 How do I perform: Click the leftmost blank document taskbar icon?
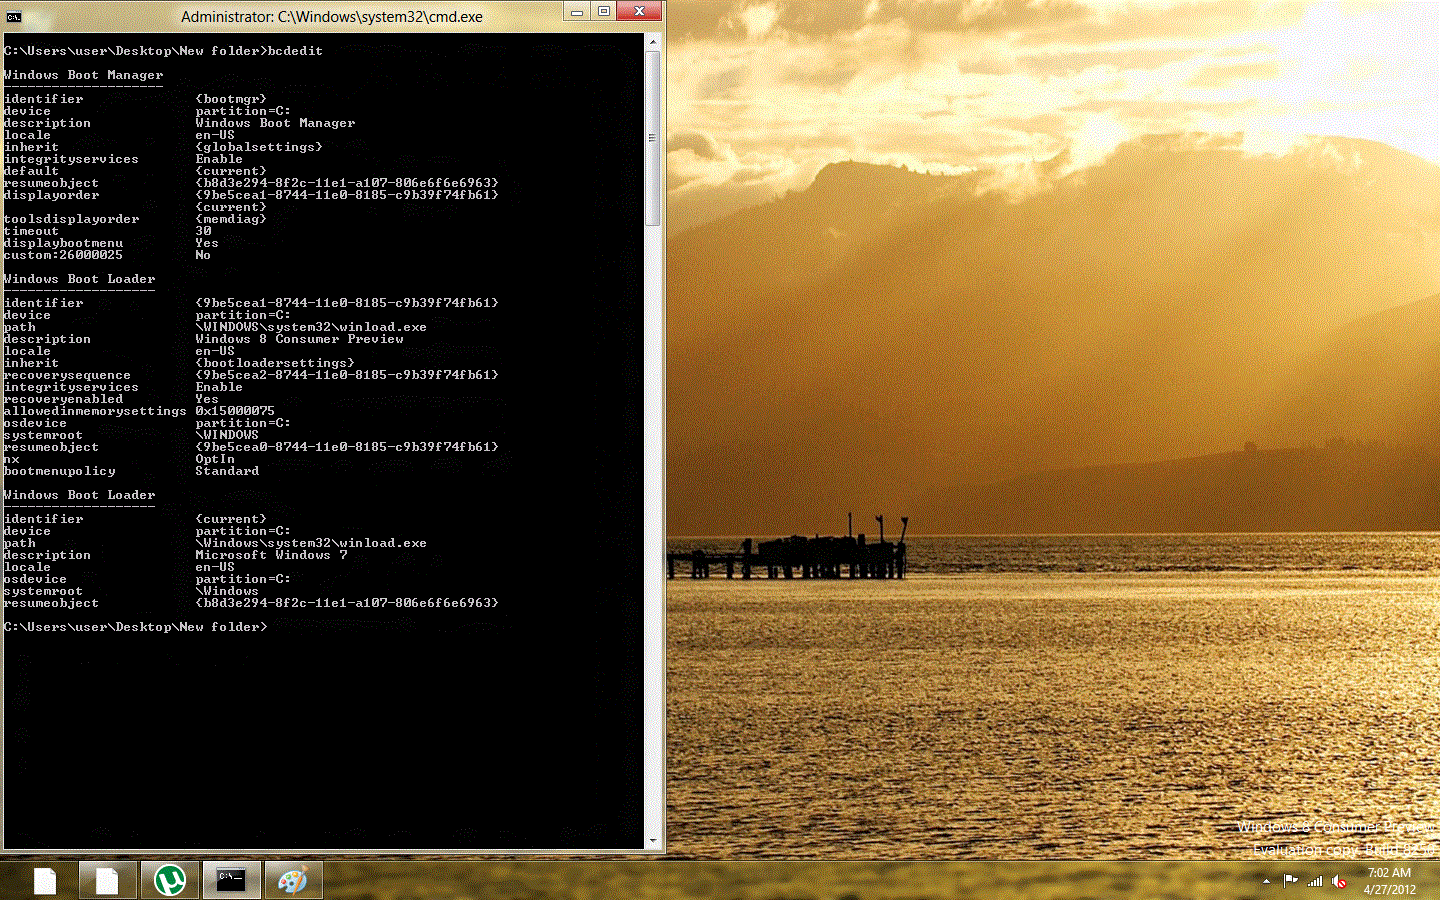pos(46,881)
